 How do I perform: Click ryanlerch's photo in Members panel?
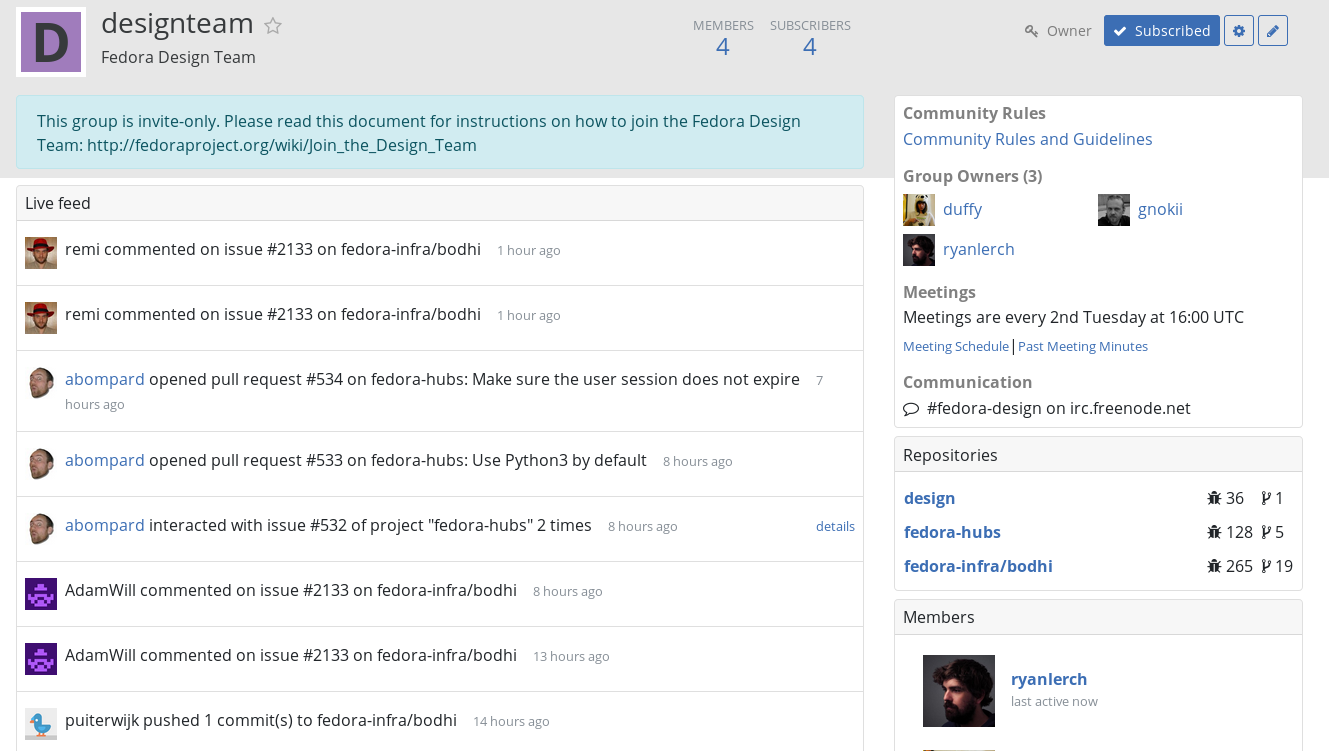tap(959, 691)
